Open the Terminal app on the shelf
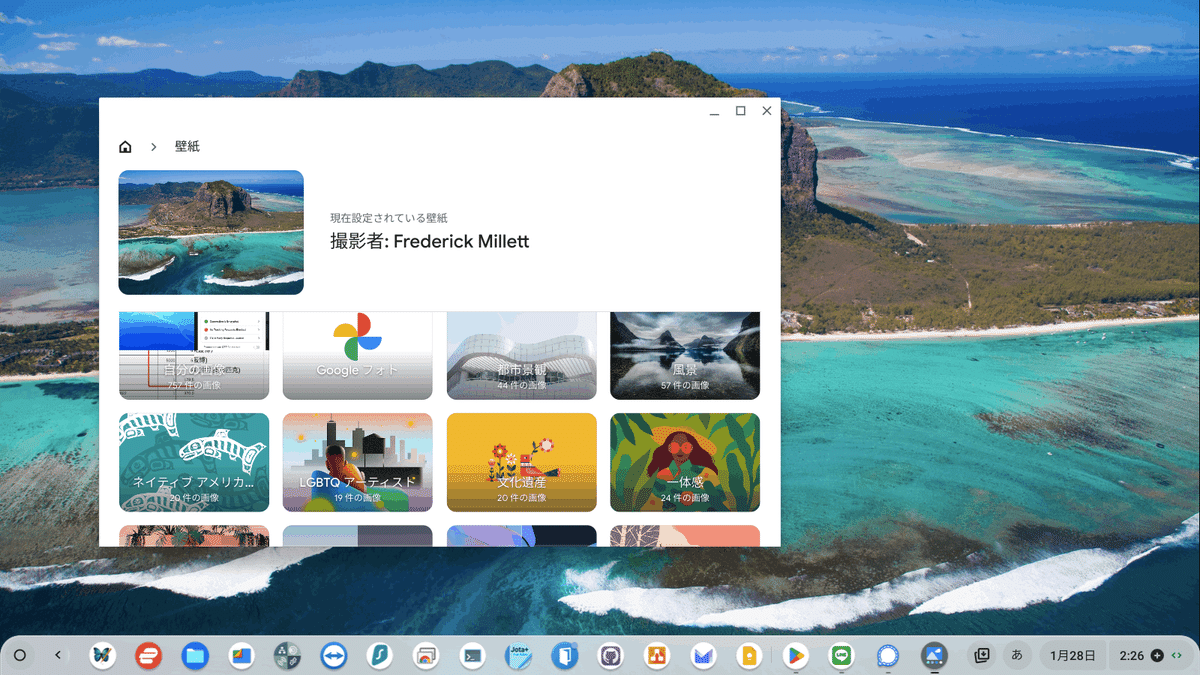 coord(472,656)
